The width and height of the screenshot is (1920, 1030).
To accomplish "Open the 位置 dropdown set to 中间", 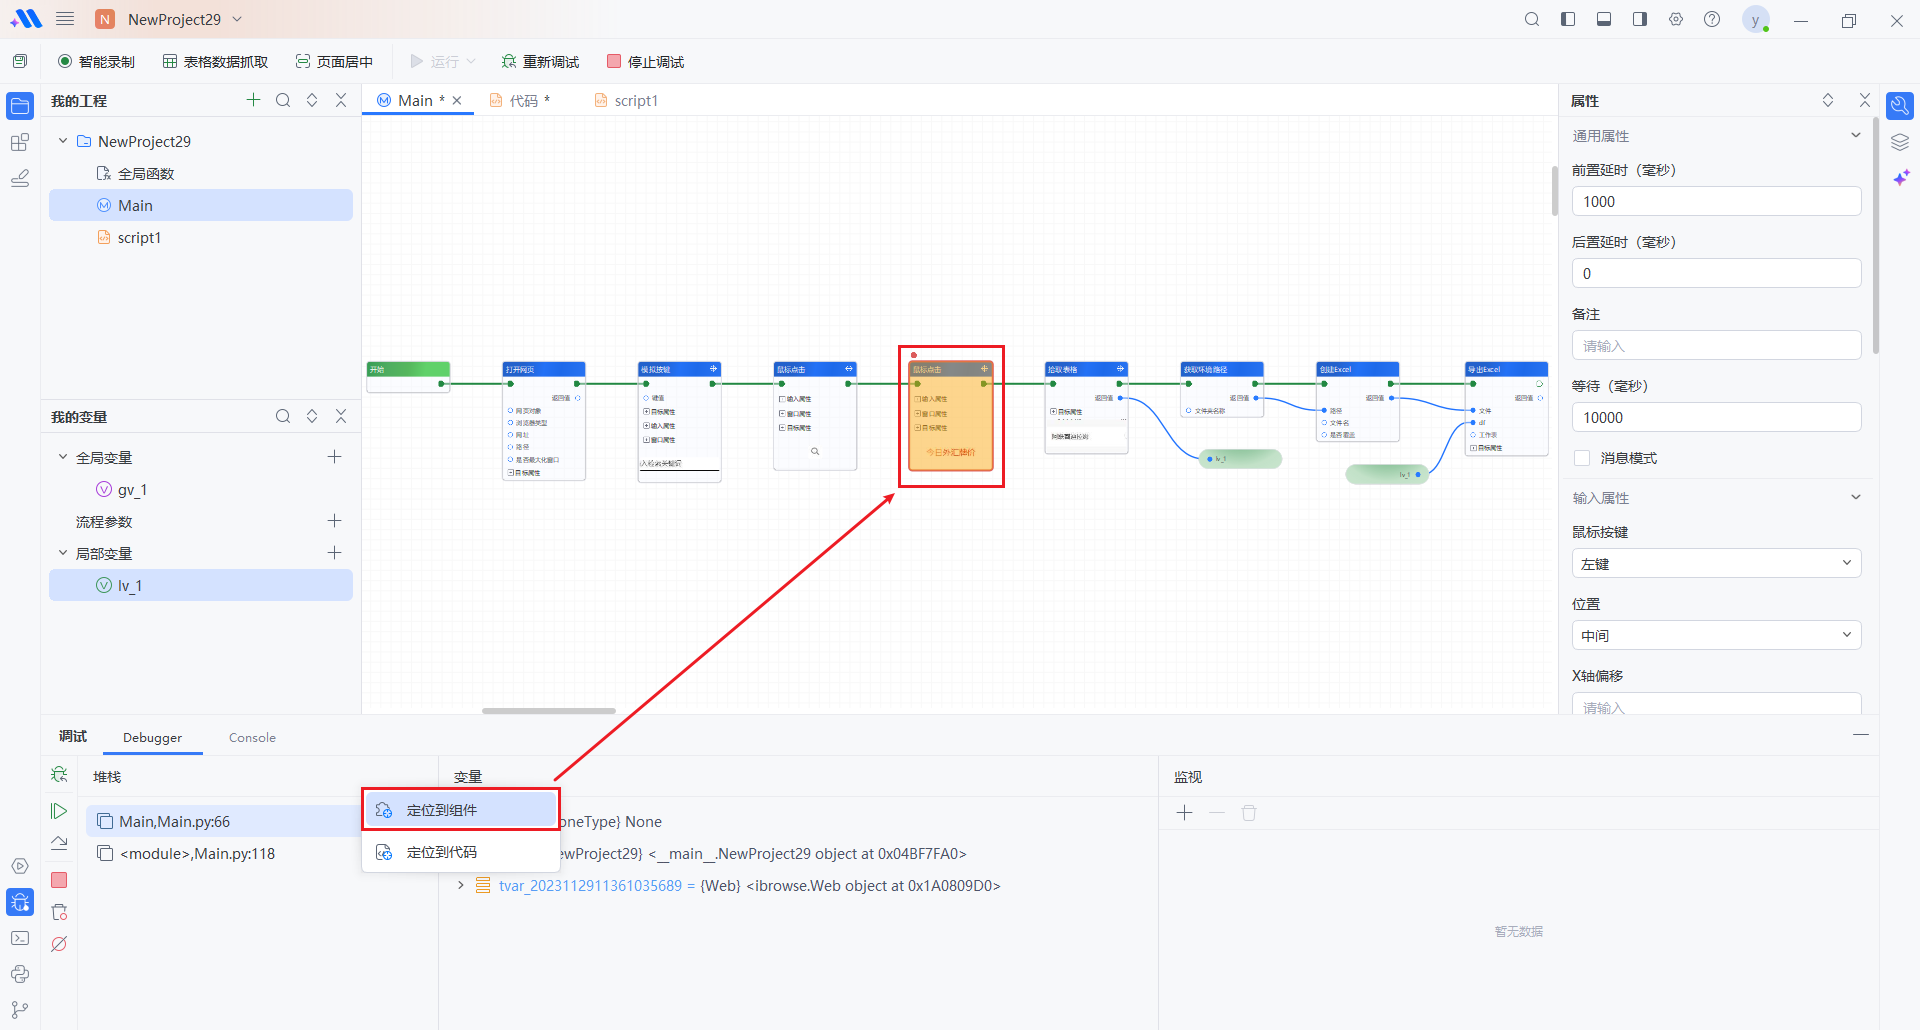I will [x=1715, y=636].
